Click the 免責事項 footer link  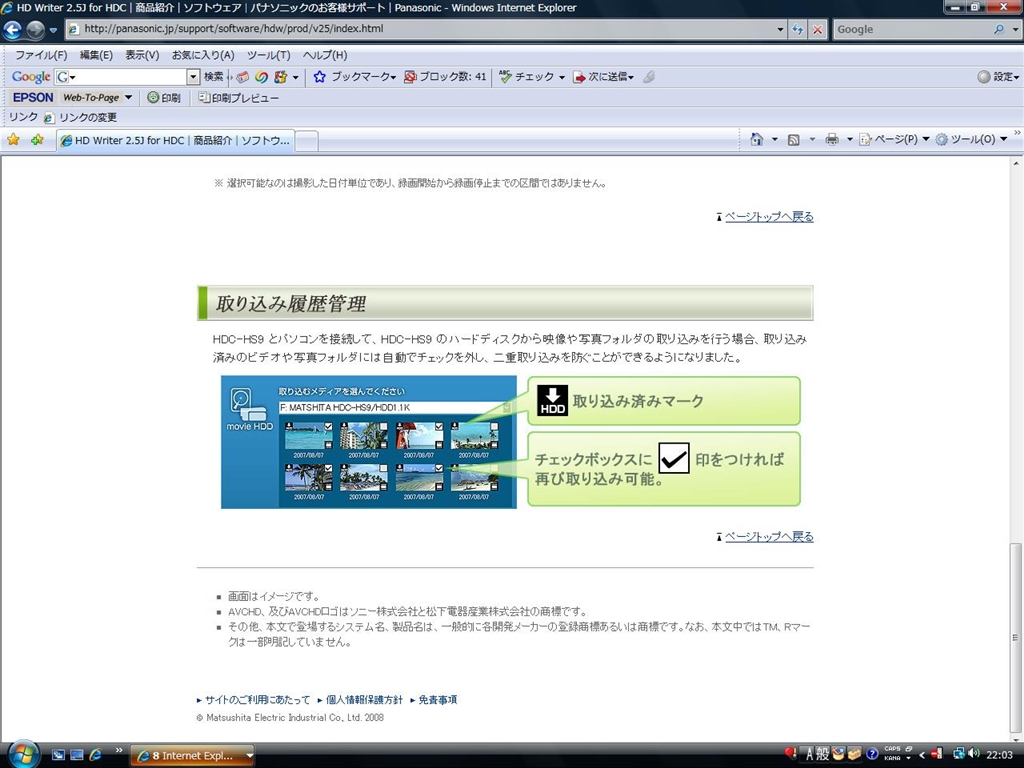point(438,699)
